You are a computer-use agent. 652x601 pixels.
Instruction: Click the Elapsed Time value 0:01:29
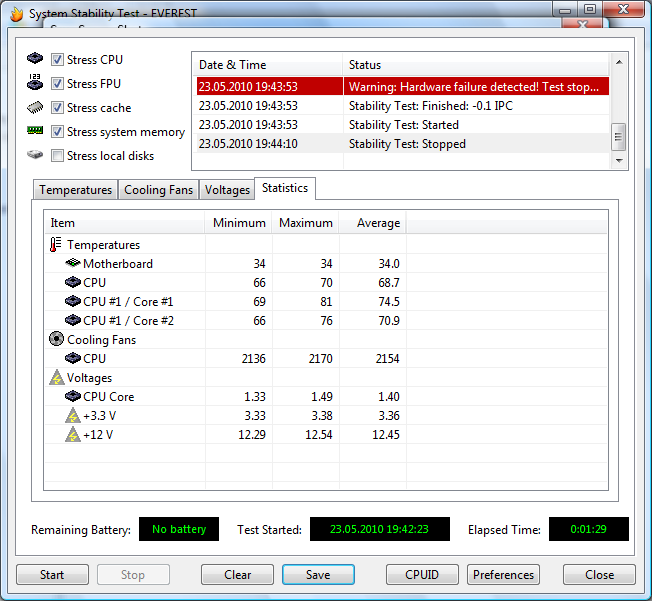click(x=588, y=529)
